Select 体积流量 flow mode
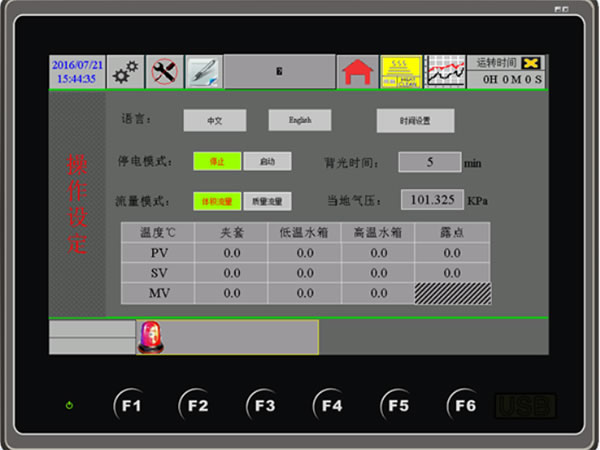This screenshot has width=600, height=450. pyautogui.click(x=217, y=201)
